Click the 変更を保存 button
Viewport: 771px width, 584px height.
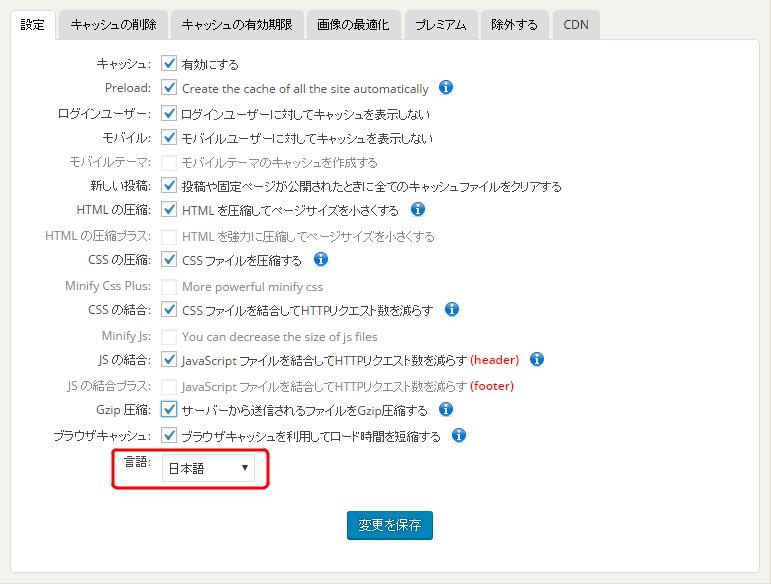(x=389, y=524)
